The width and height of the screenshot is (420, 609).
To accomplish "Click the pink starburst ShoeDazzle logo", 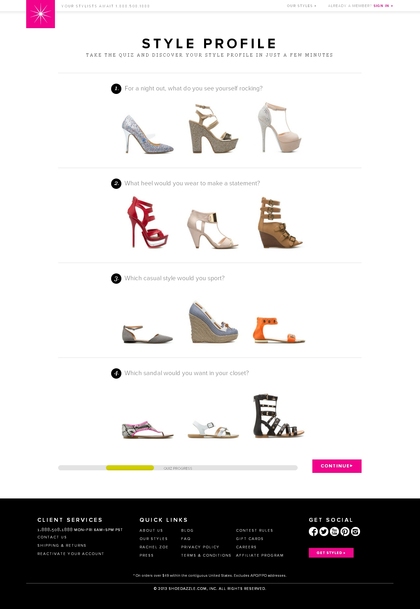I will (40, 14).
